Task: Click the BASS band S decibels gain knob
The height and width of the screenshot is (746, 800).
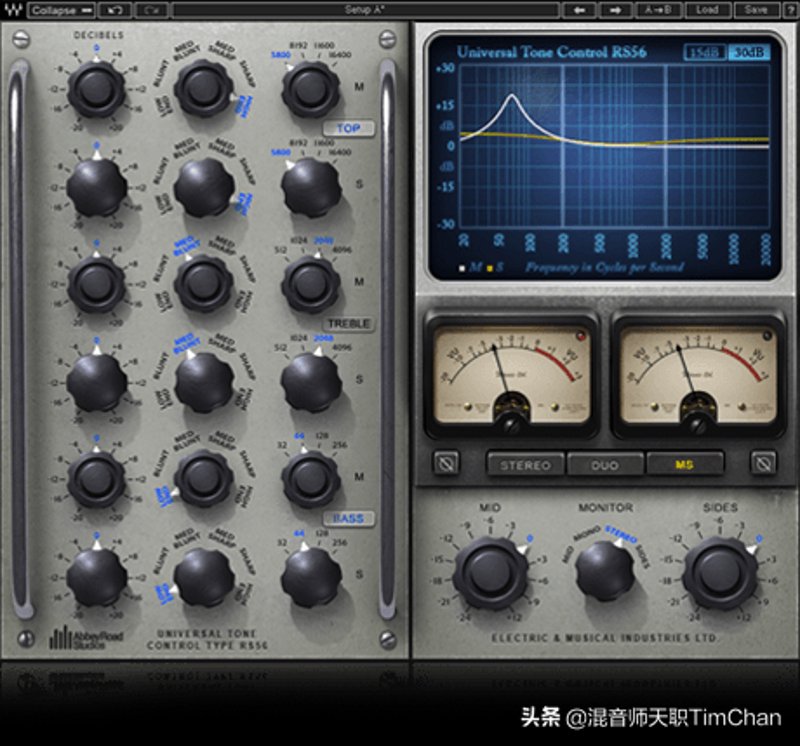Action: tap(97, 576)
